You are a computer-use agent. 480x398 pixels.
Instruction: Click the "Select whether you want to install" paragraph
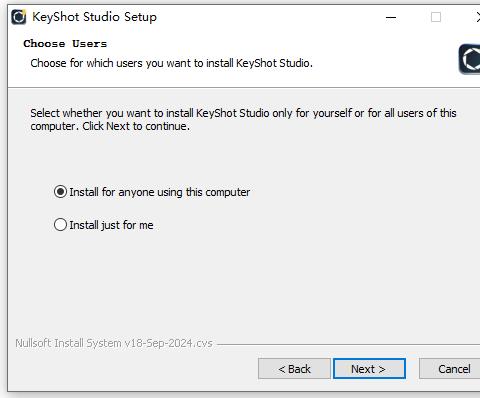click(x=243, y=119)
